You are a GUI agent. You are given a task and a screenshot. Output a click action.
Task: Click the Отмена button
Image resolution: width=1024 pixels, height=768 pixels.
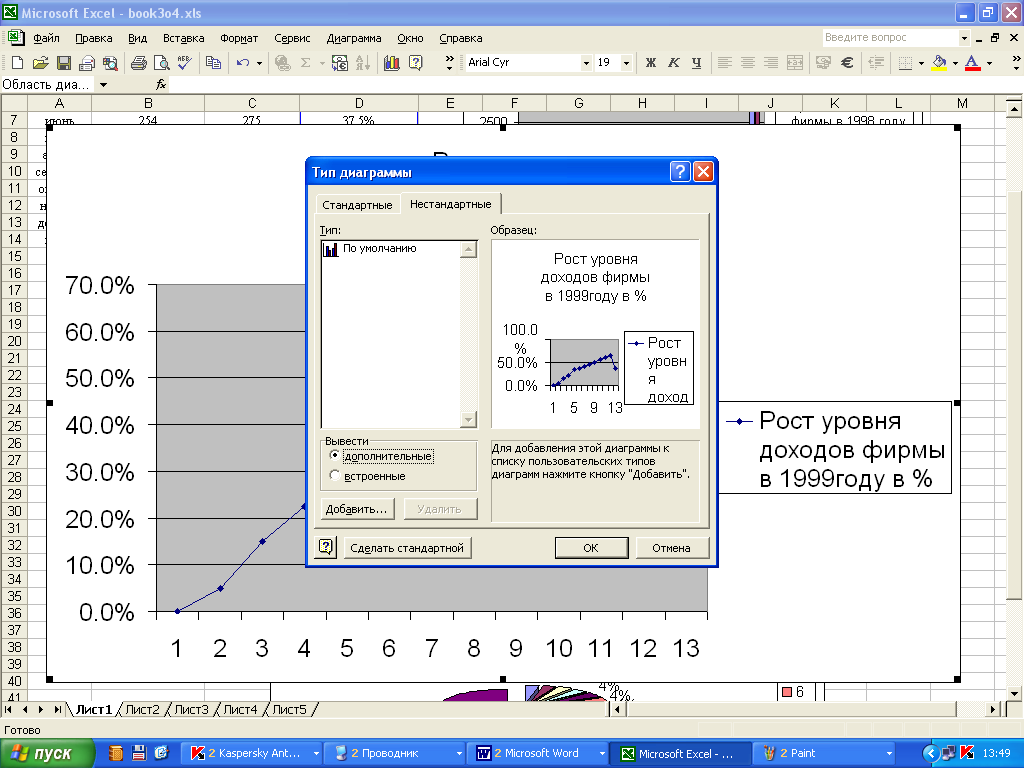point(671,547)
